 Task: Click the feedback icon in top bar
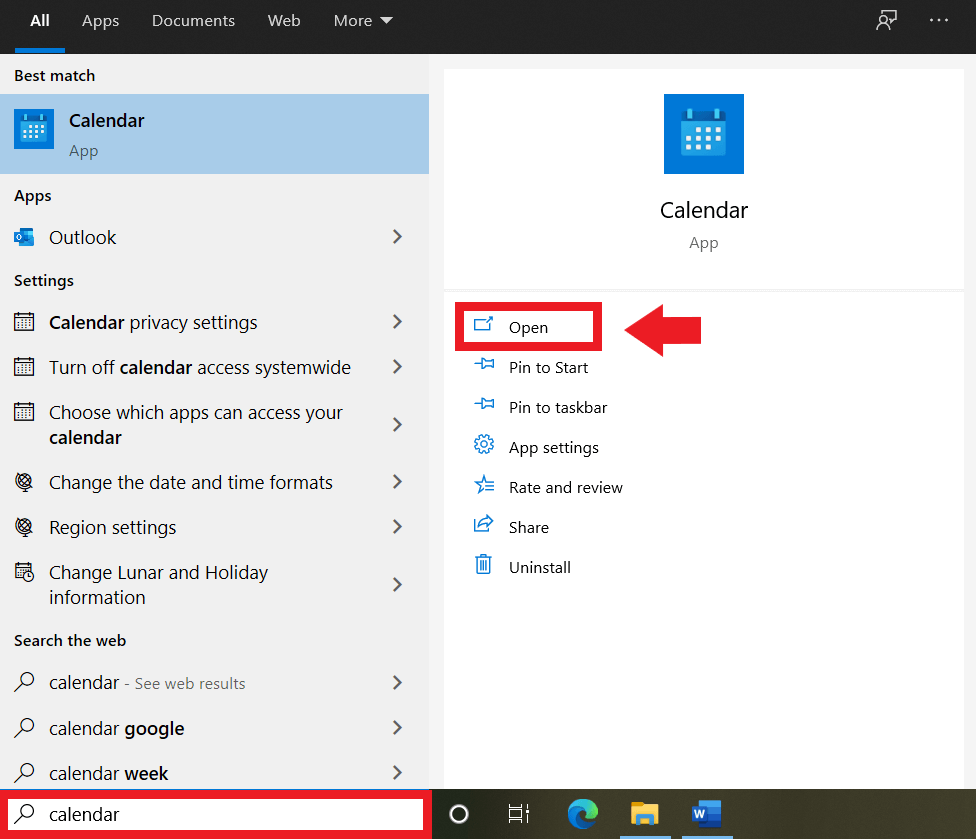(x=886, y=21)
